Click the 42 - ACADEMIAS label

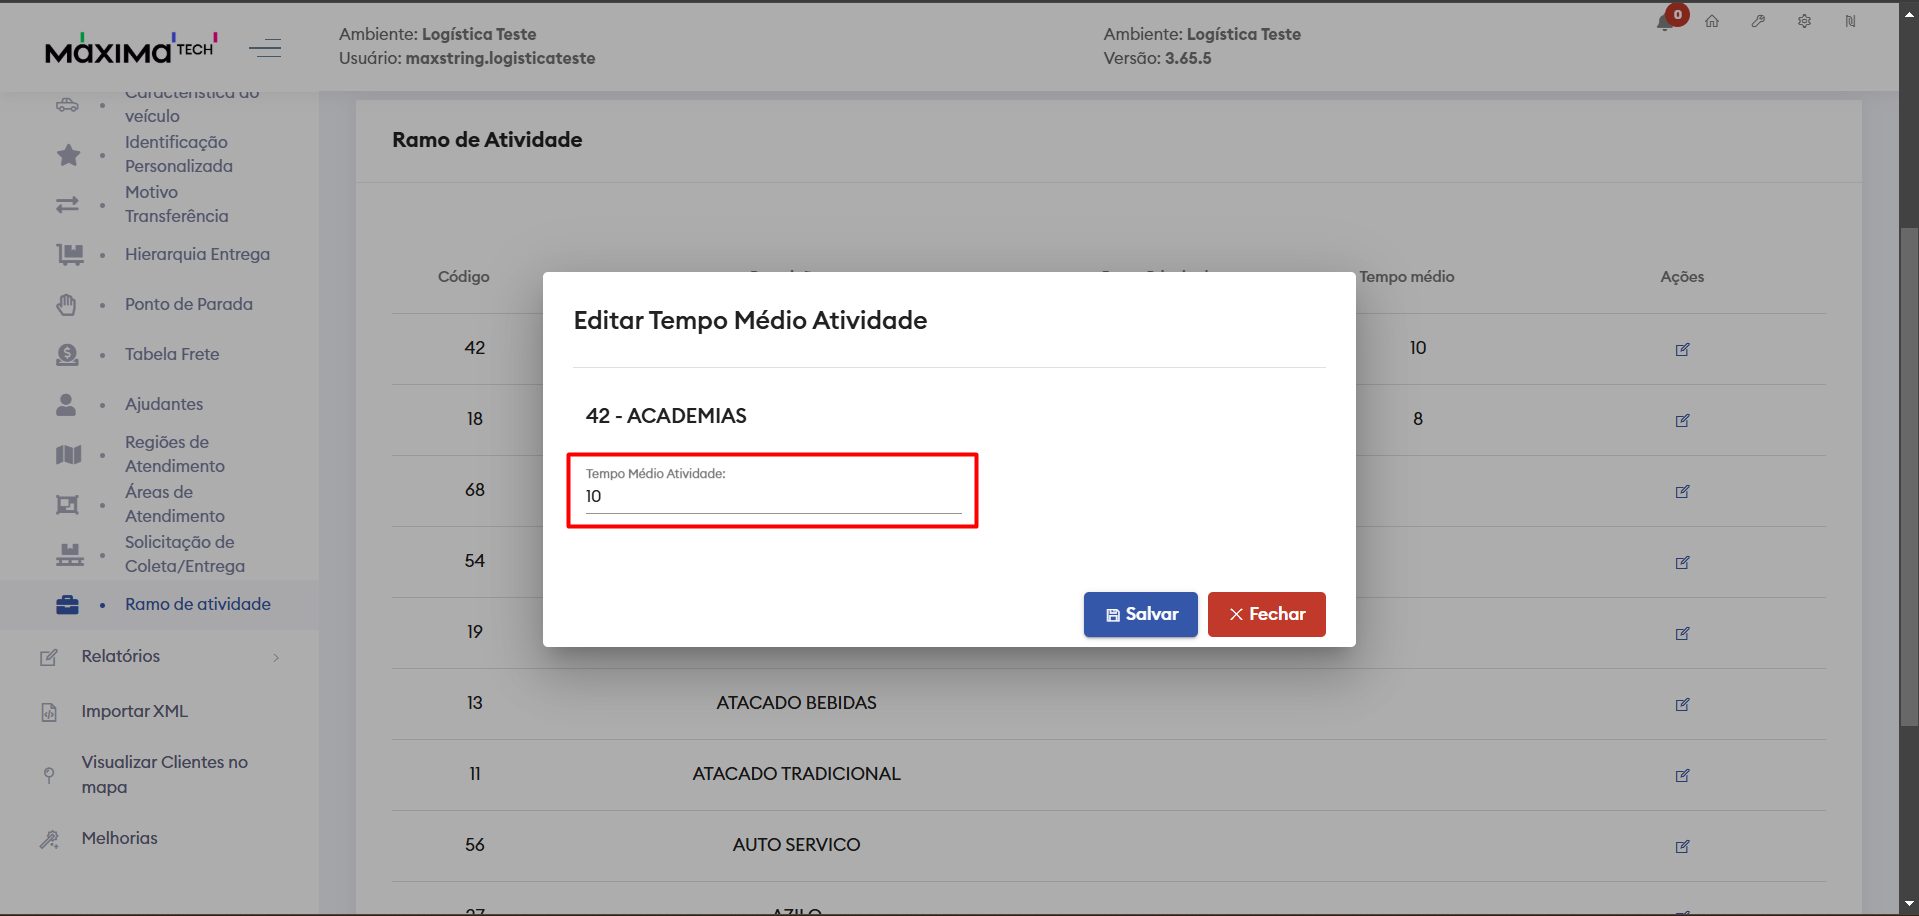(666, 416)
